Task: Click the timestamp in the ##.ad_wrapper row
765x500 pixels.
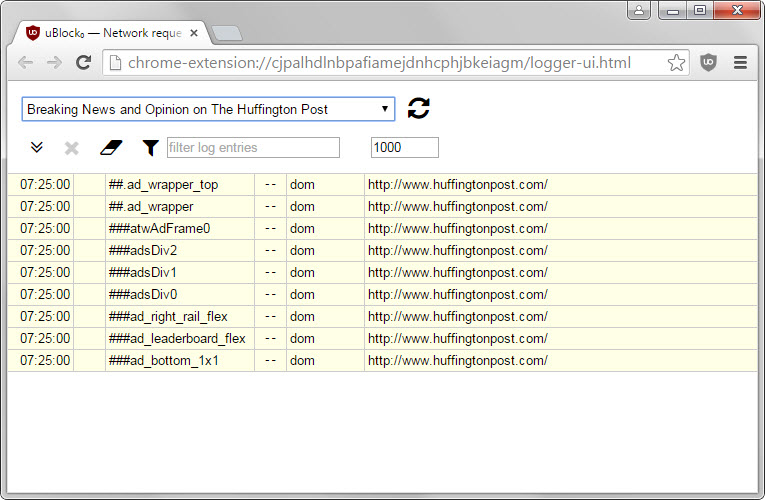Action: (x=45, y=206)
